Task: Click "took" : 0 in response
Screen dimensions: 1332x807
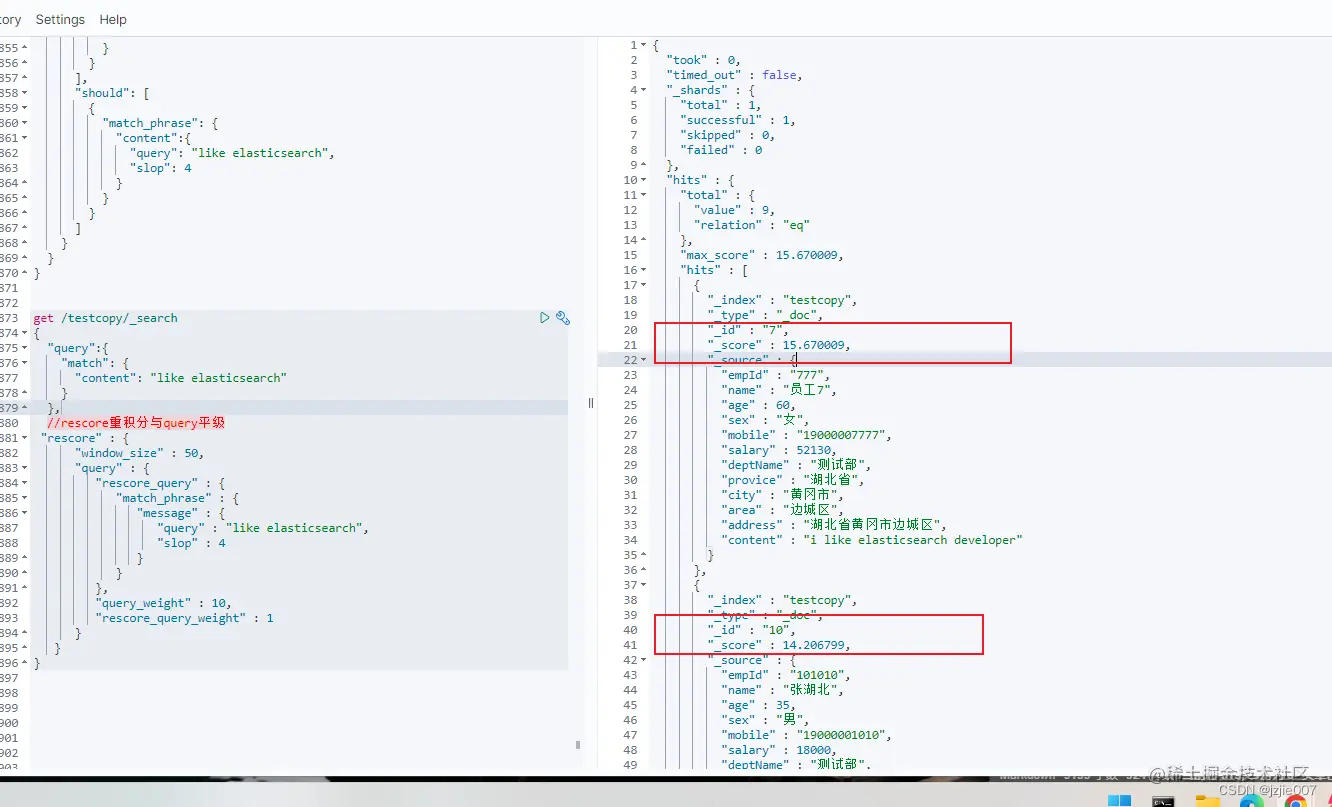Action: point(703,60)
